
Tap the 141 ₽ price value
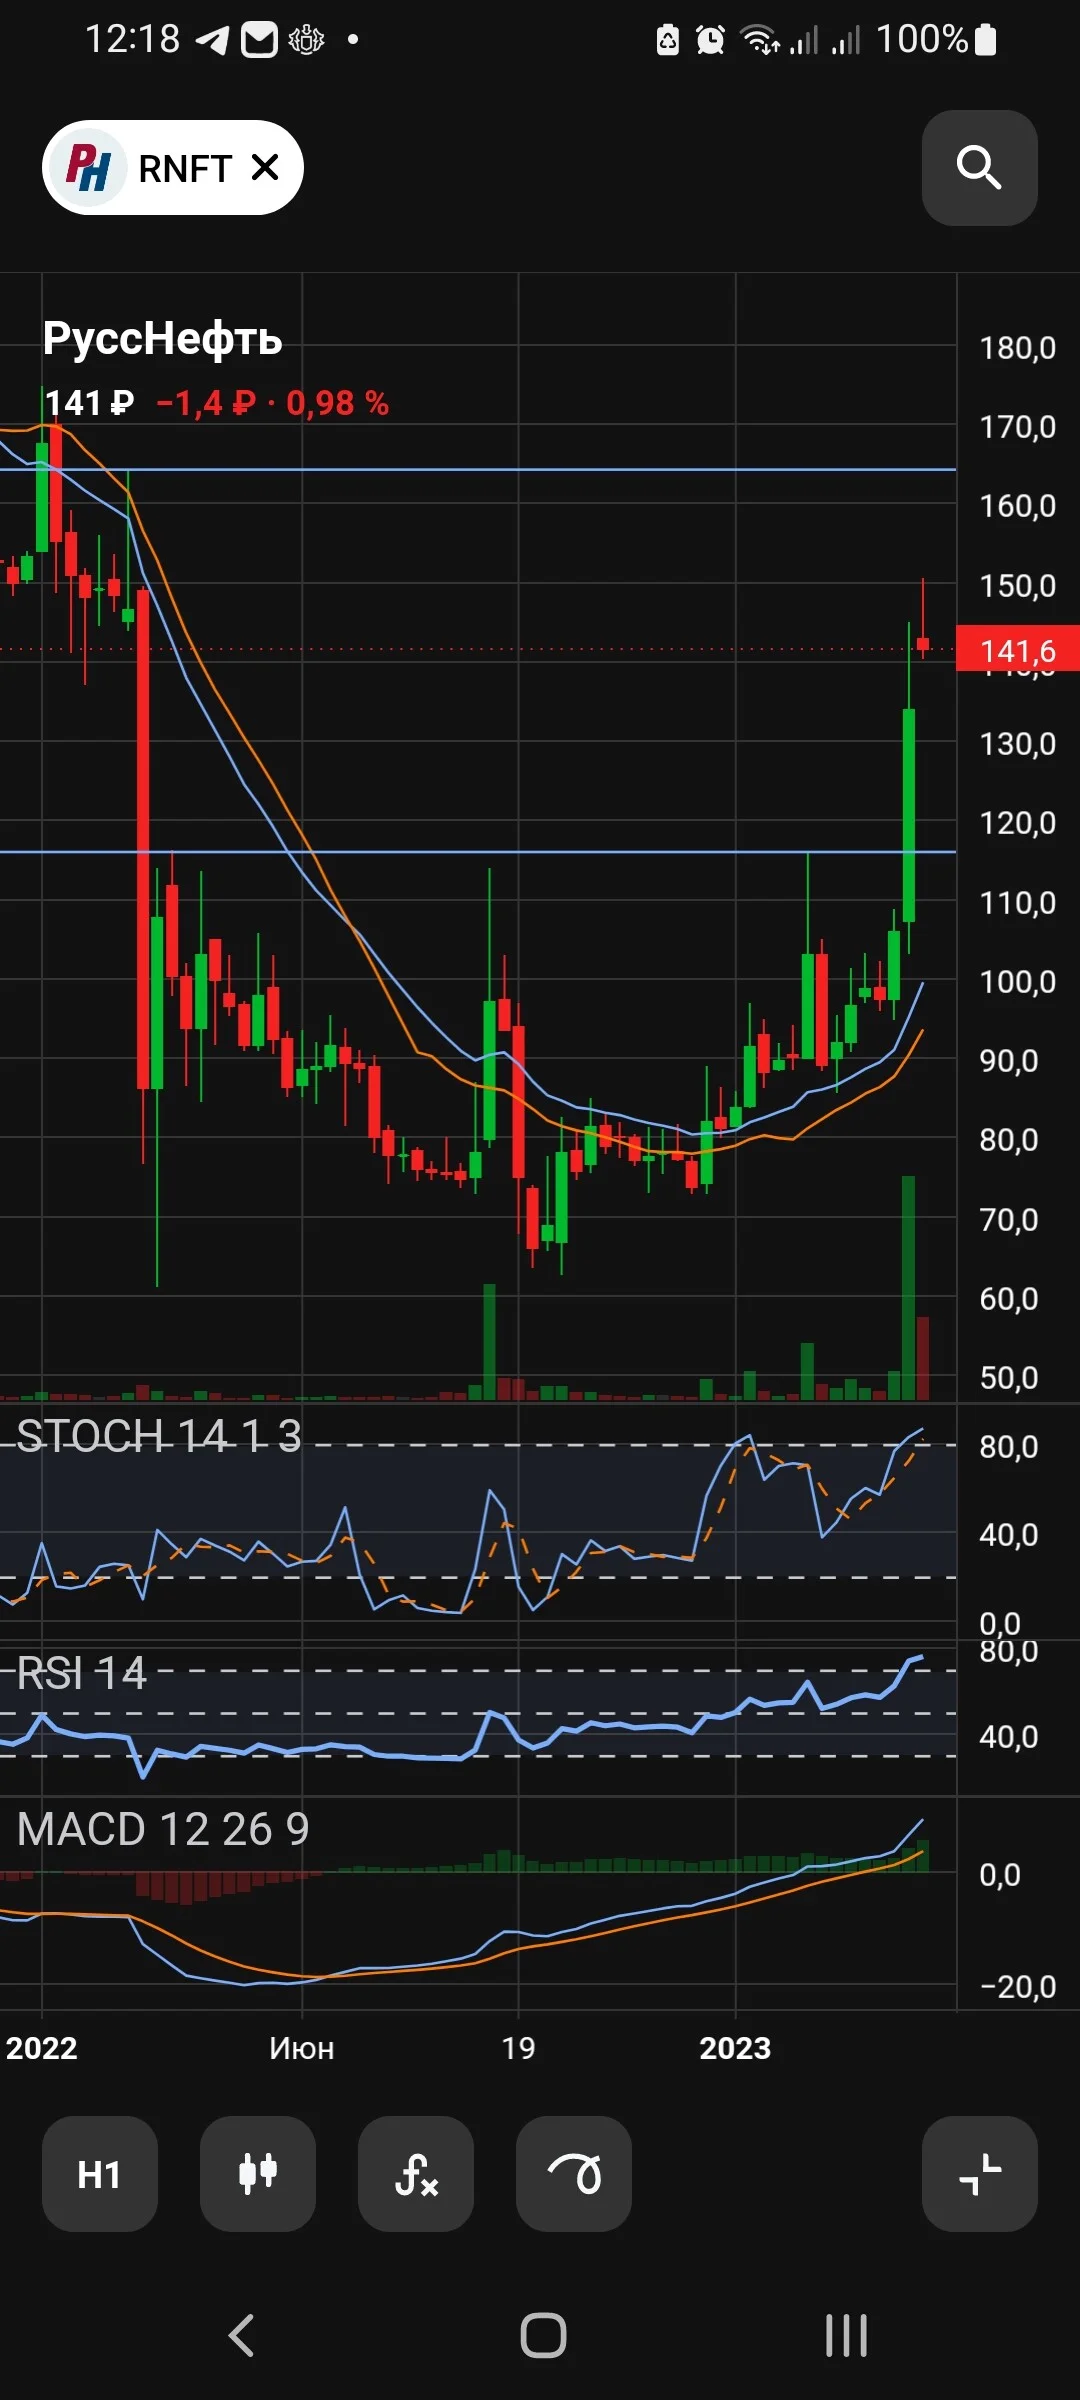[89, 403]
